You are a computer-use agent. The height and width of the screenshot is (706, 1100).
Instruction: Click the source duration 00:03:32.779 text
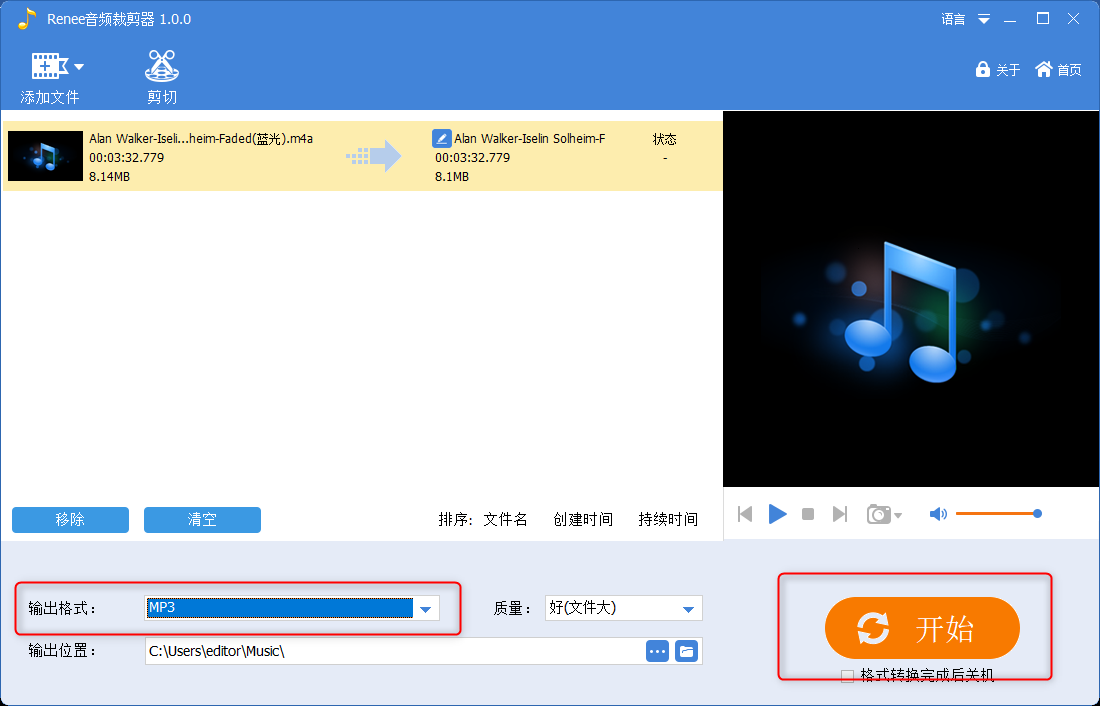point(127,157)
